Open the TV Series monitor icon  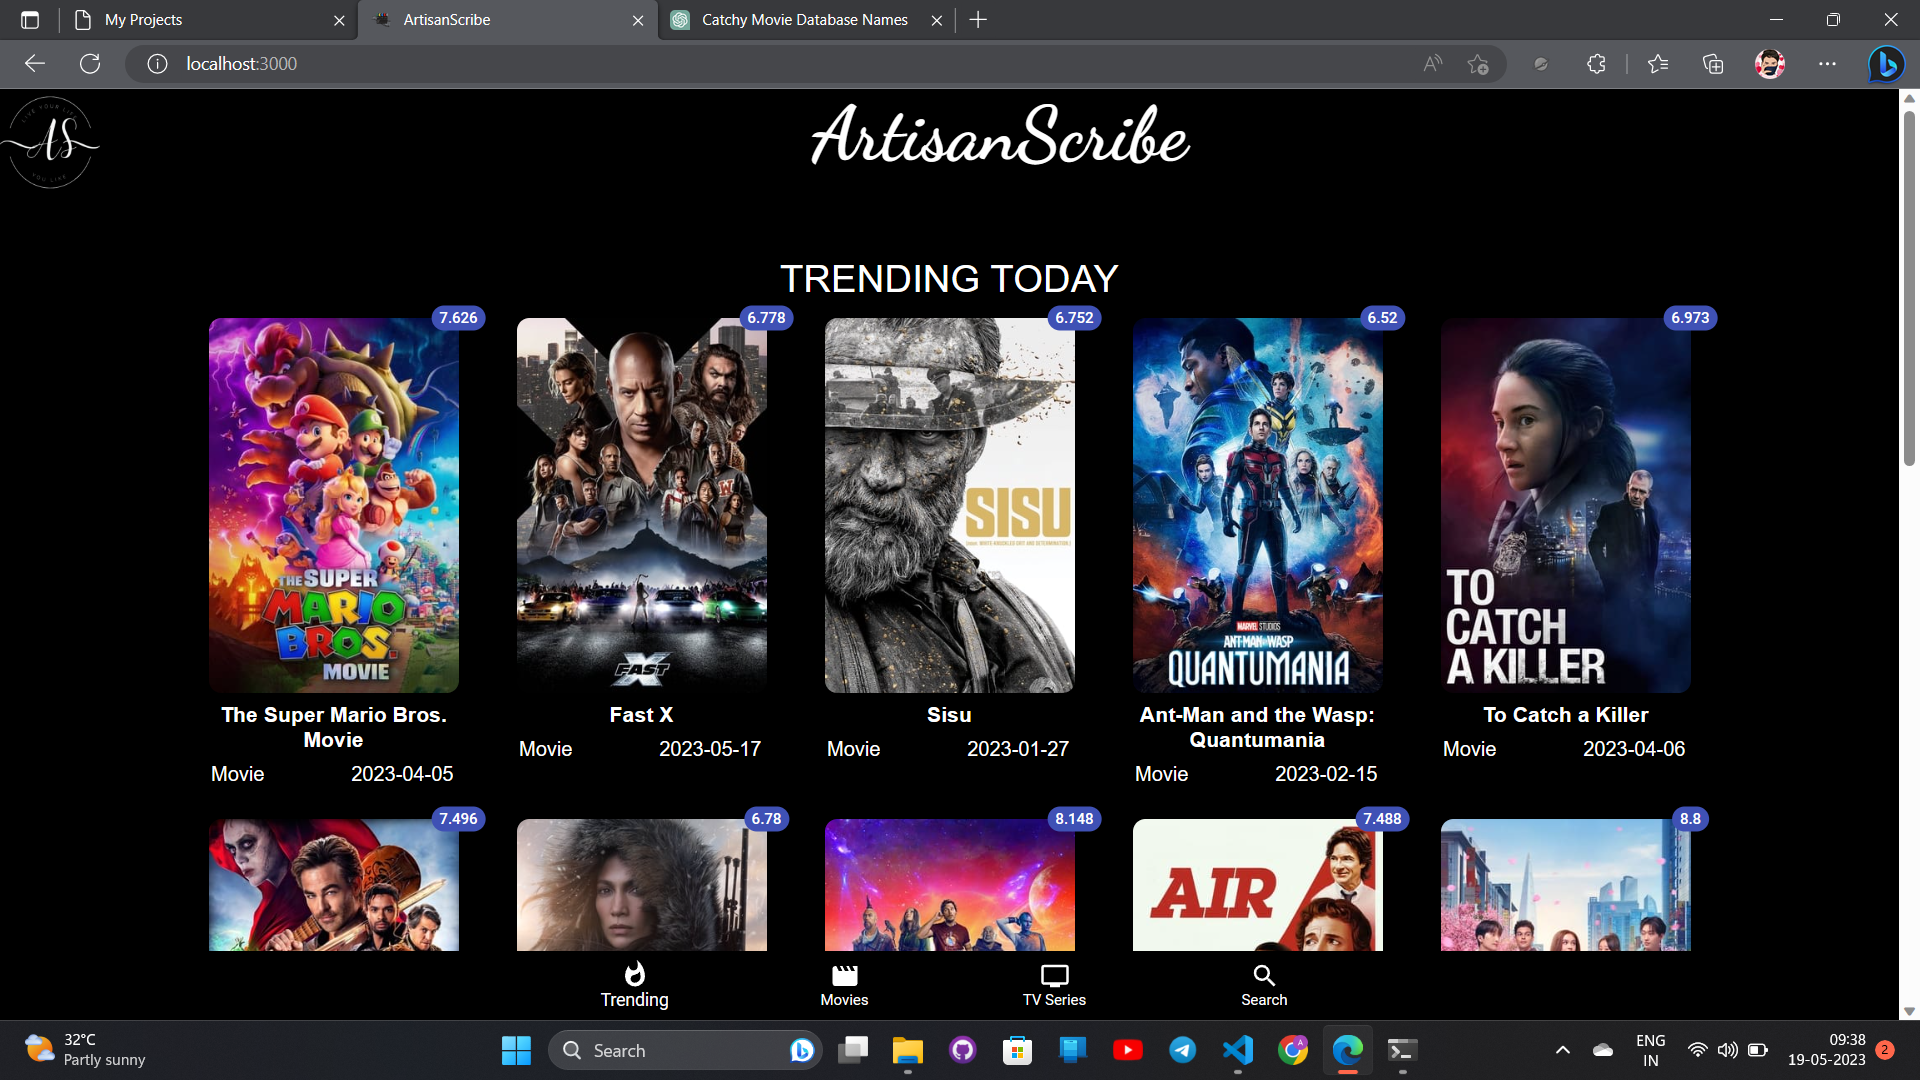(1054, 975)
